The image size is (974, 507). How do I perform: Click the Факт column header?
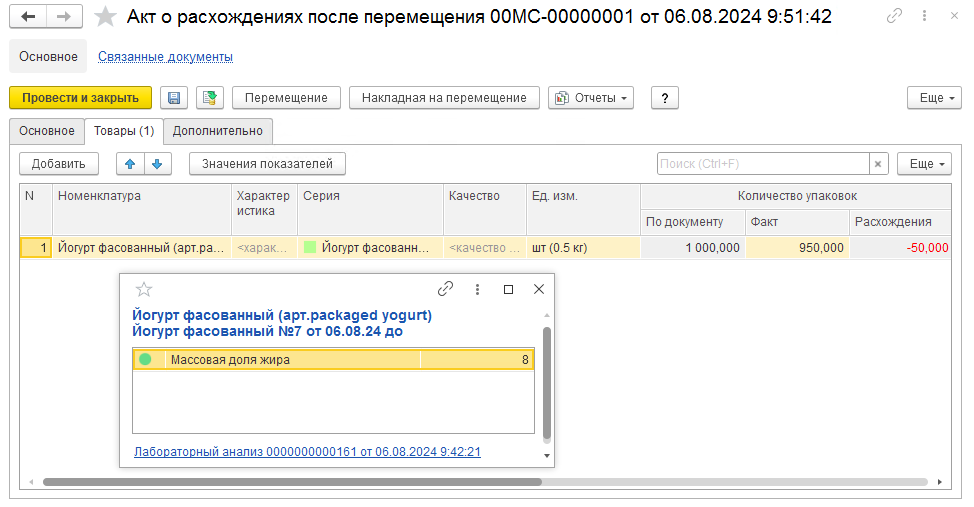coord(797,222)
